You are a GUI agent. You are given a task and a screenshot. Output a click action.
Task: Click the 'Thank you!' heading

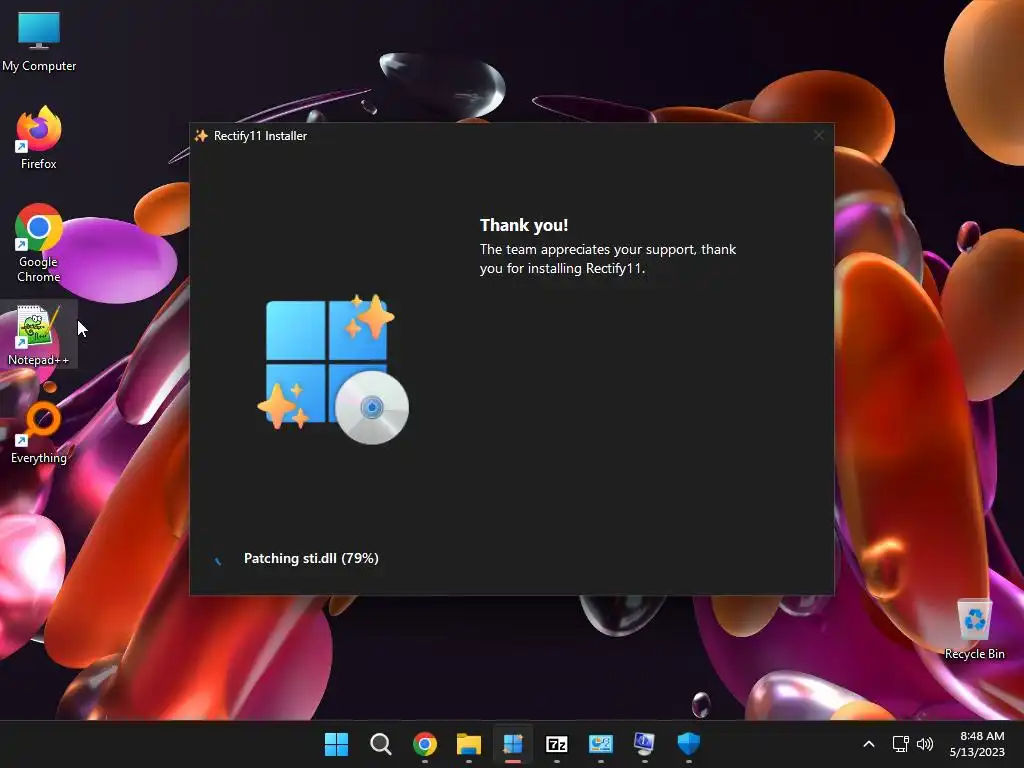(x=524, y=225)
